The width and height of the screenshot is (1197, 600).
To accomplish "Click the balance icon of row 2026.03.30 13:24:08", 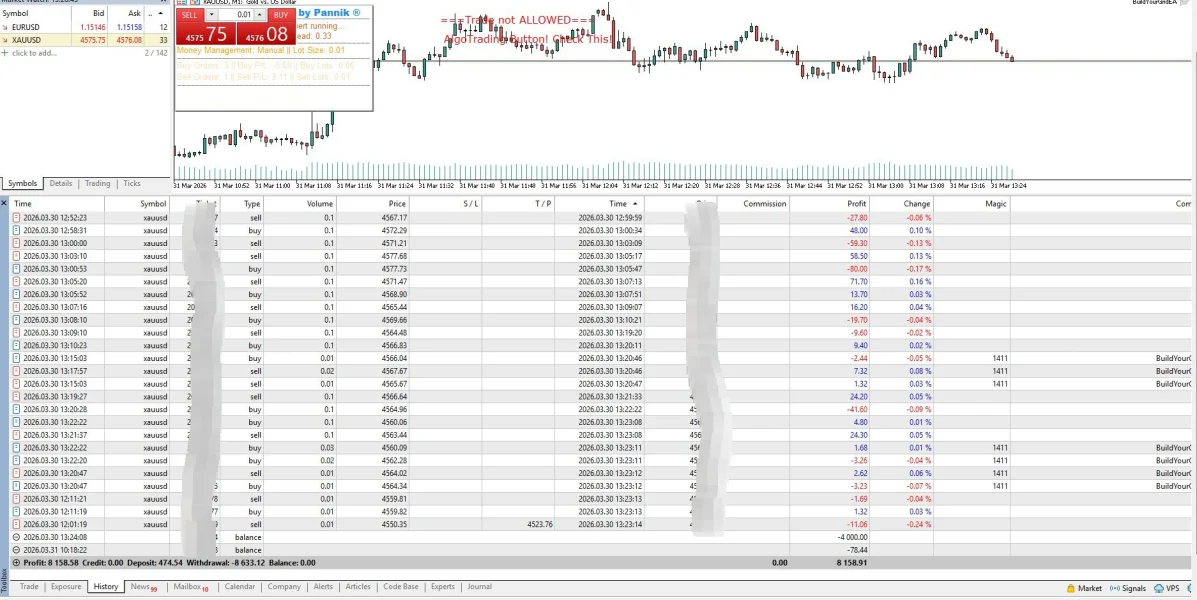I will tap(17, 537).
